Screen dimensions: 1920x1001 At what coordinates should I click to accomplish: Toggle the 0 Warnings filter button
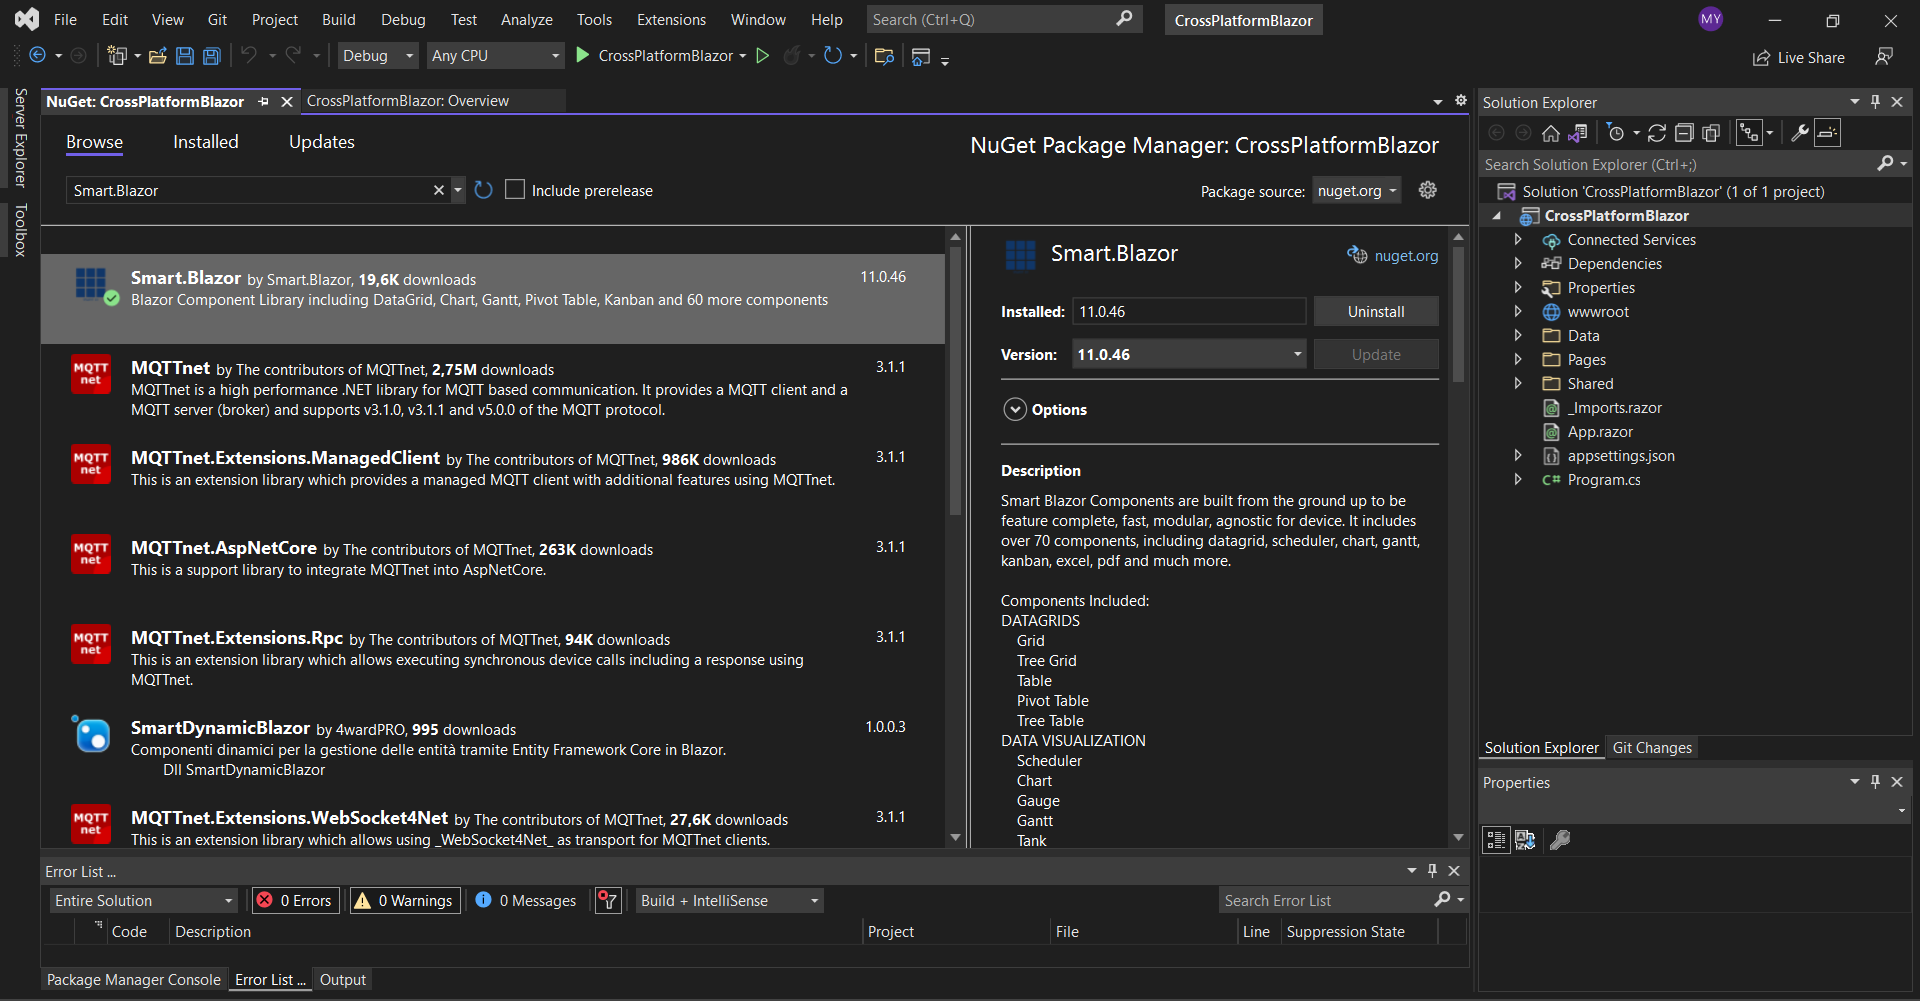(405, 900)
